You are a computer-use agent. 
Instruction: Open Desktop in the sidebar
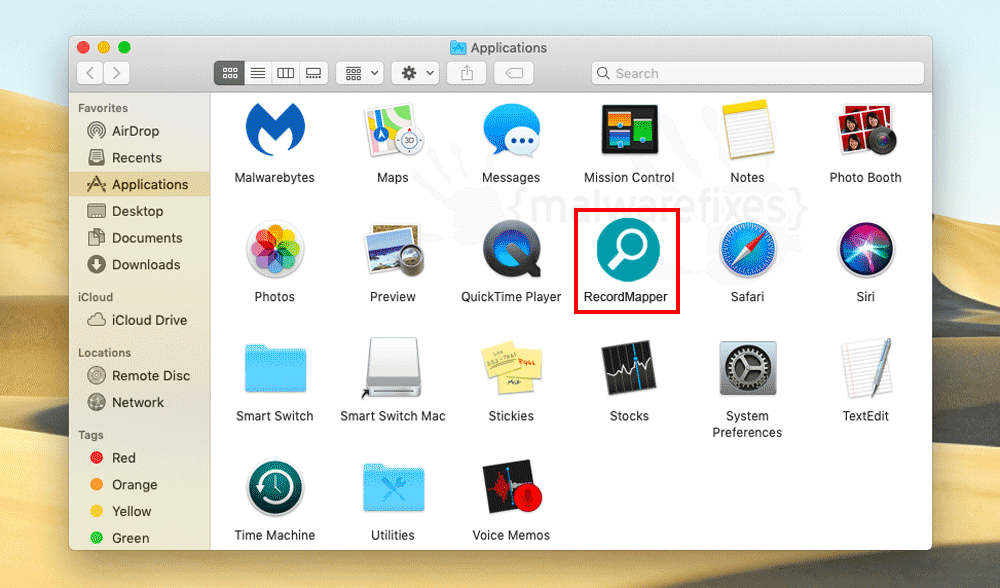tap(140, 211)
